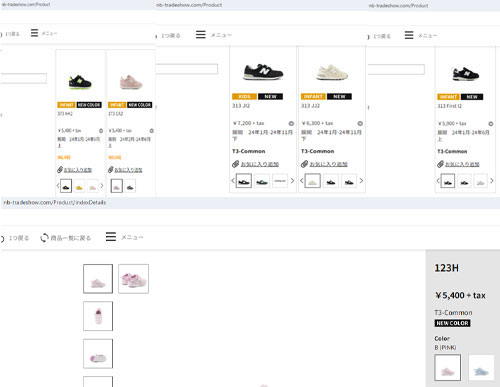The height and width of the screenshot is (387, 500).
Task: Click the search input field in the middle window
Action: (187, 69)
